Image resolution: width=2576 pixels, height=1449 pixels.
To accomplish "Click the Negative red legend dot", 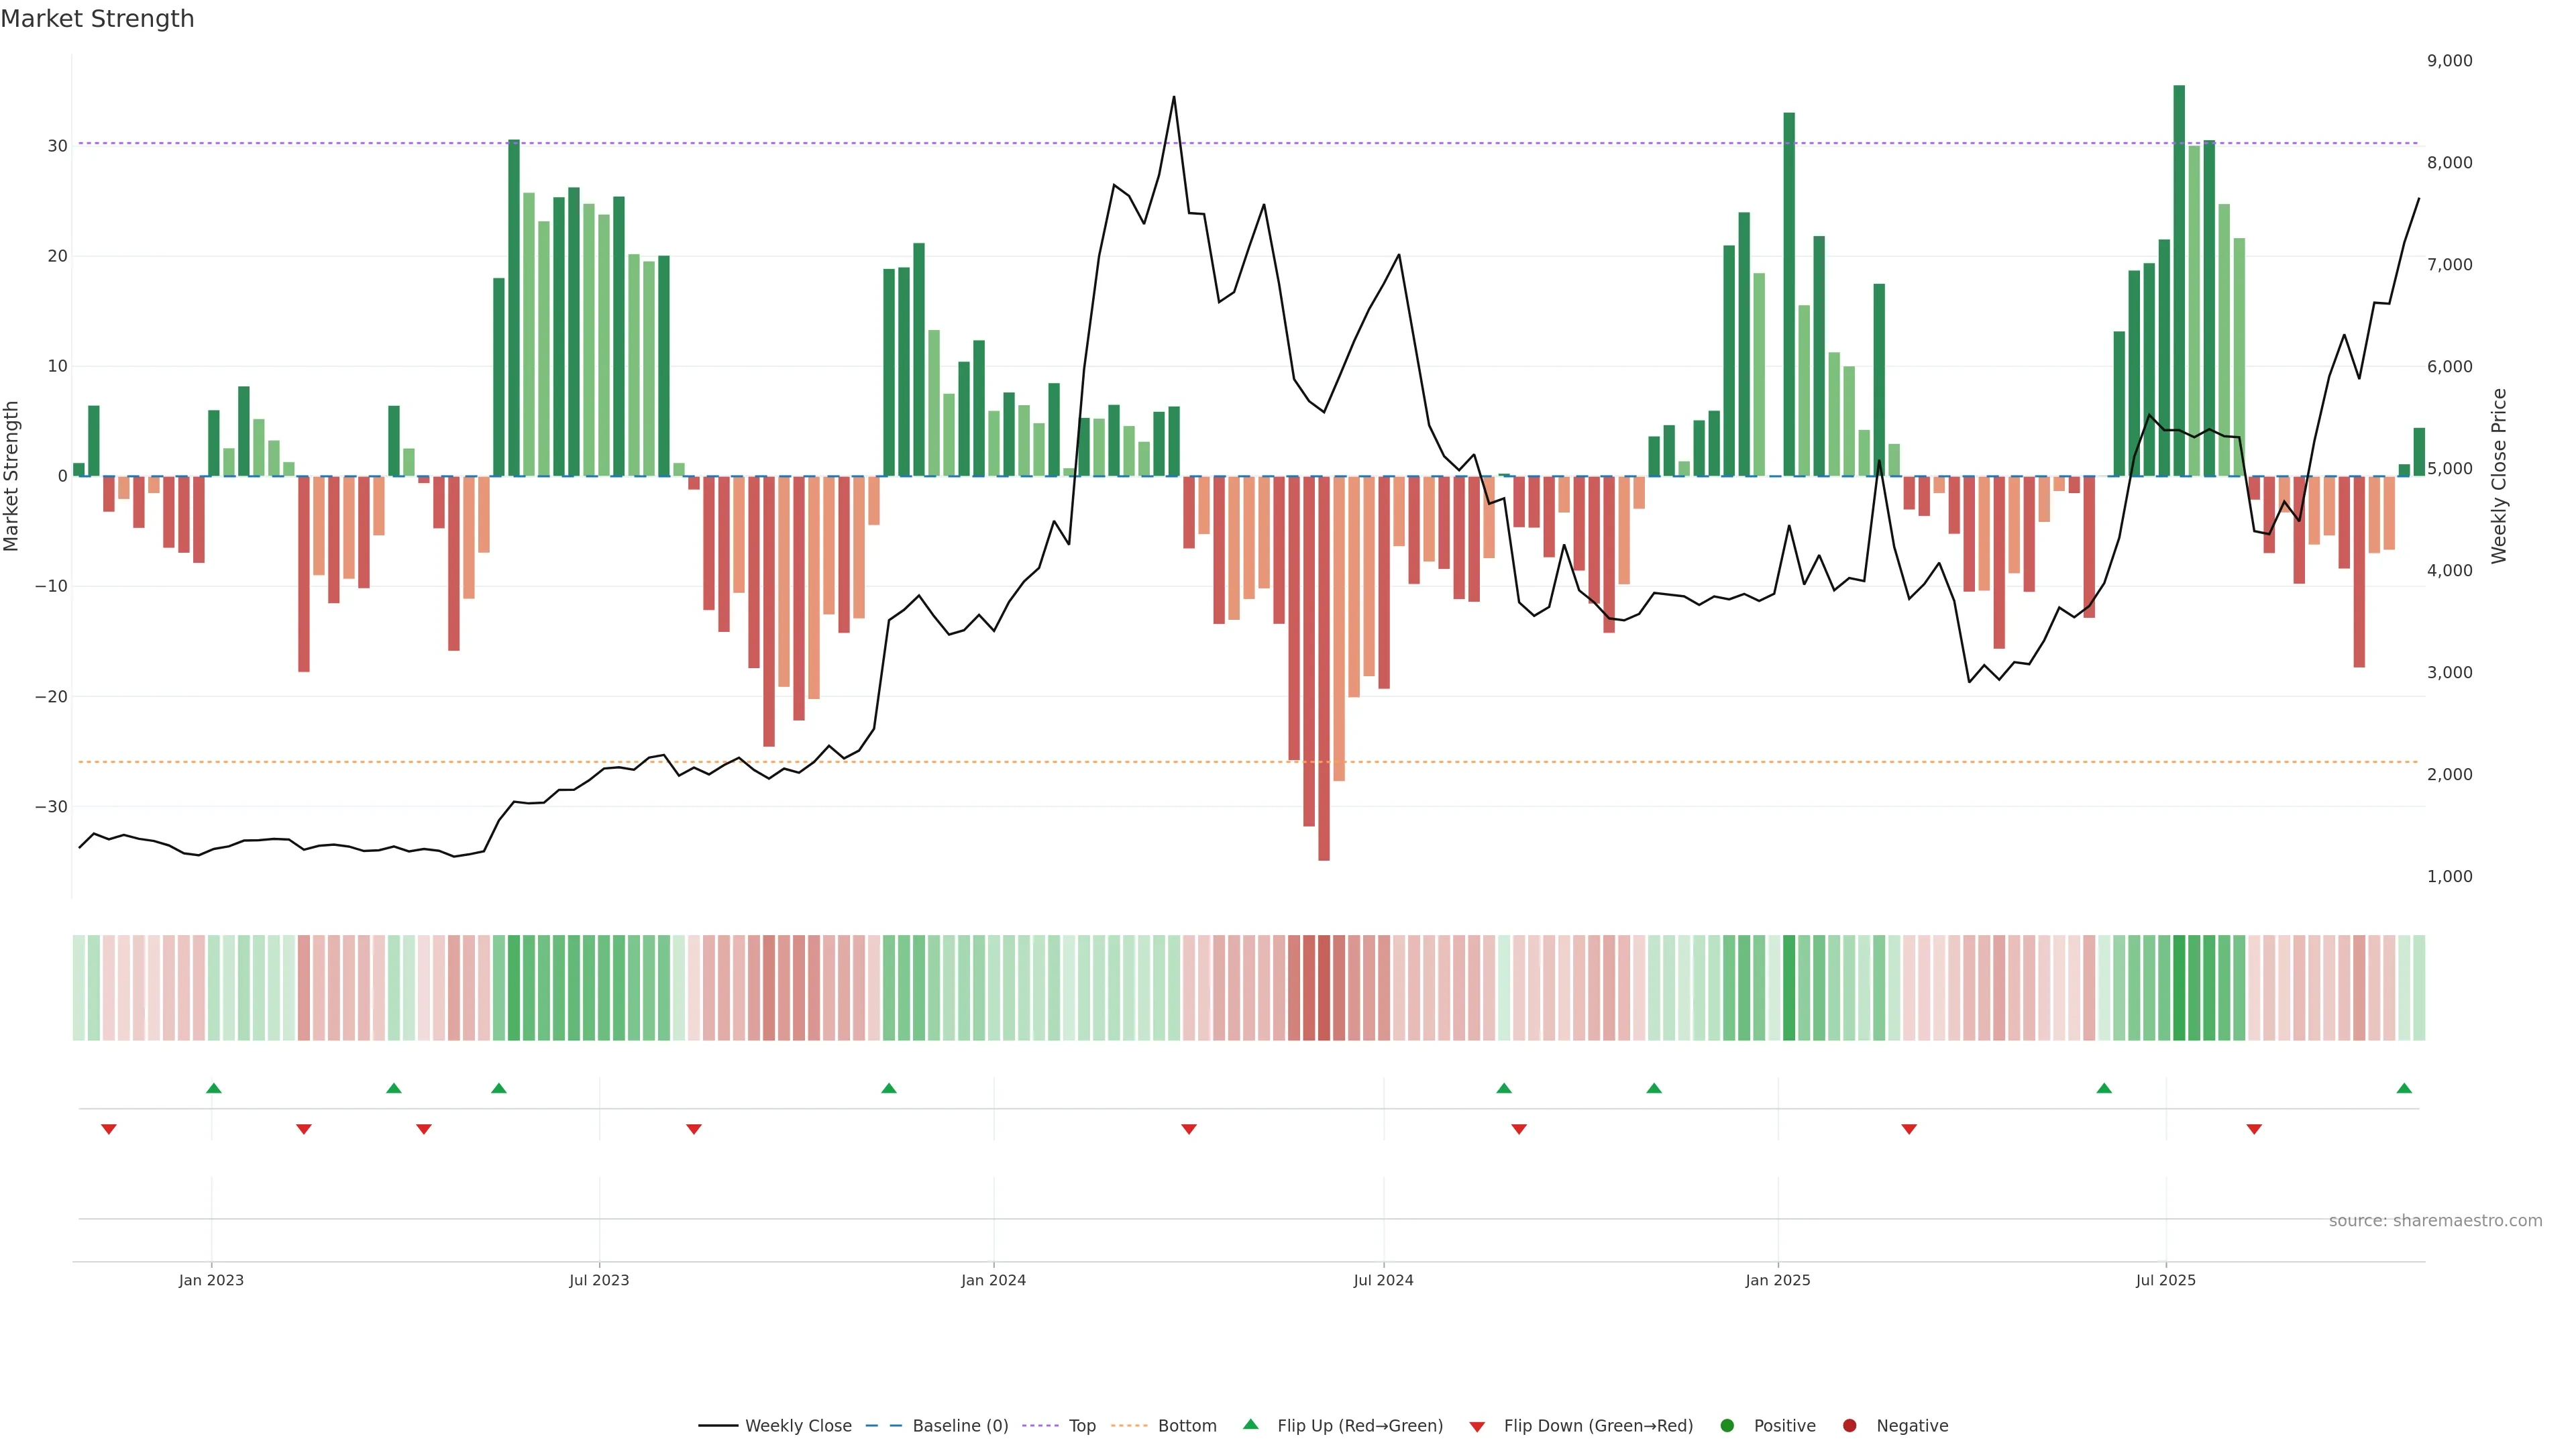I will [x=1849, y=1425].
